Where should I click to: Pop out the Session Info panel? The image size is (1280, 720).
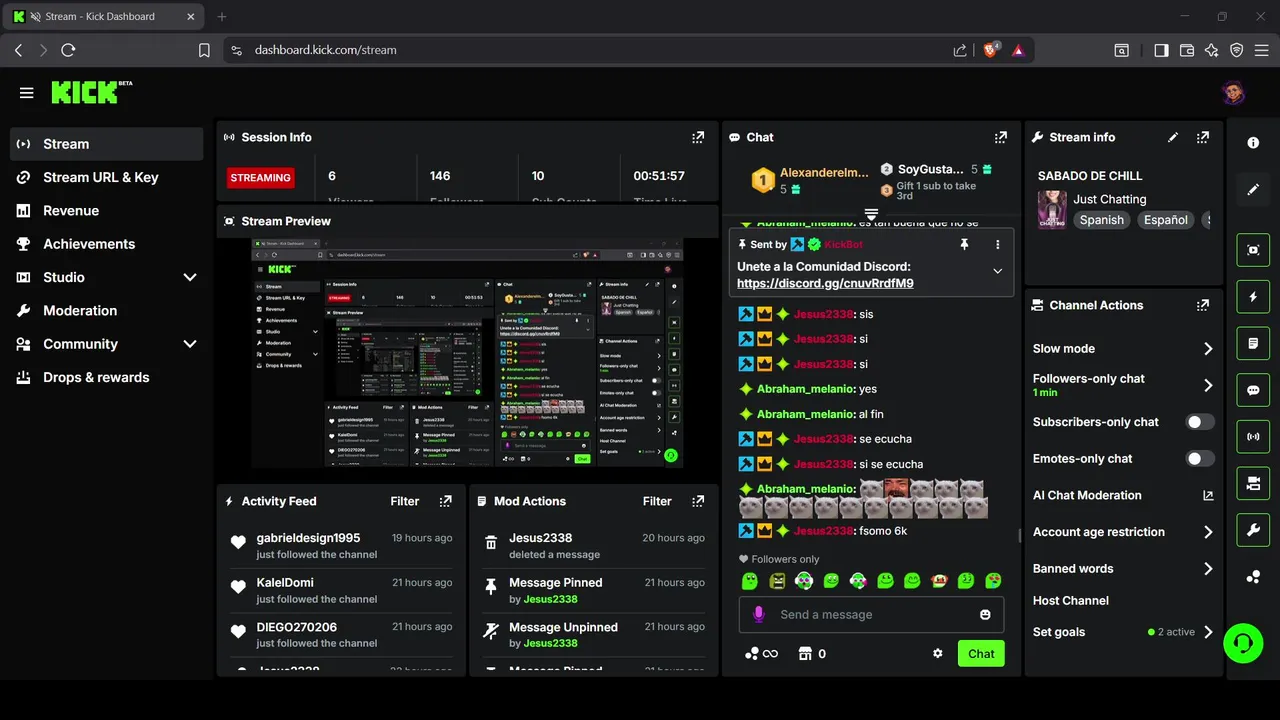pos(698,137)
